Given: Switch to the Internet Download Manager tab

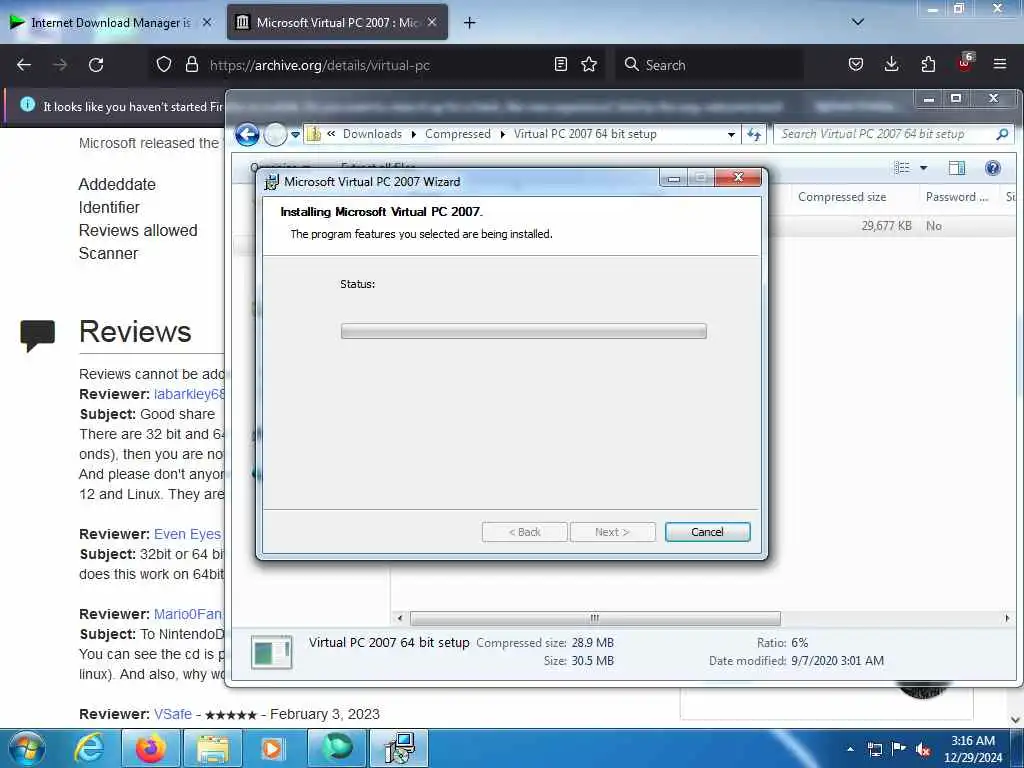Looking at the screenshot, I should click(x=112, y=23).
